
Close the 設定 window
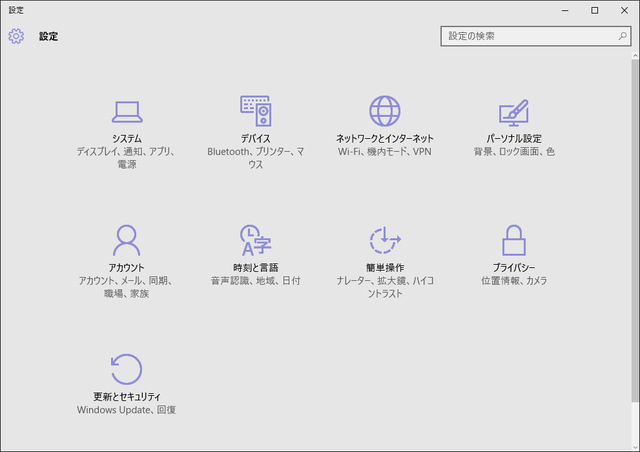click(624, 10)
